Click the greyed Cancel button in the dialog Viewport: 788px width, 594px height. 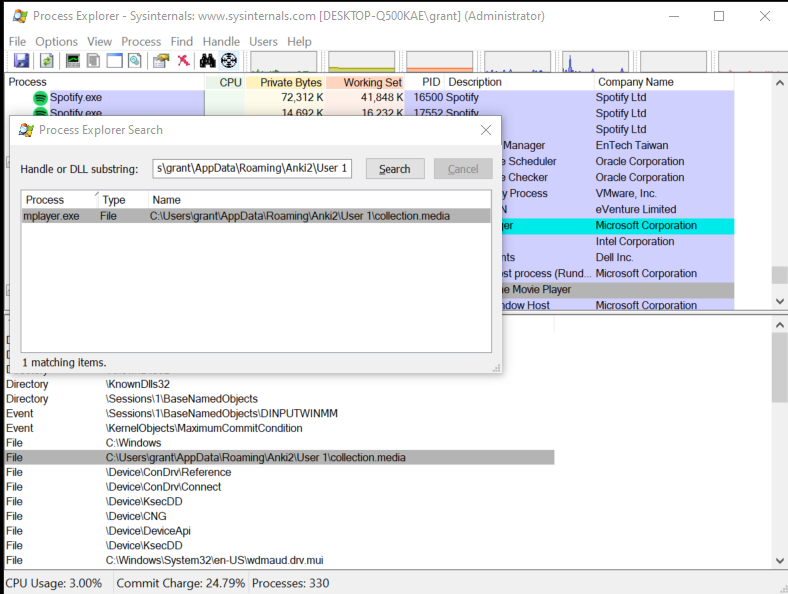pyautogui.click(x=463, y=169)
